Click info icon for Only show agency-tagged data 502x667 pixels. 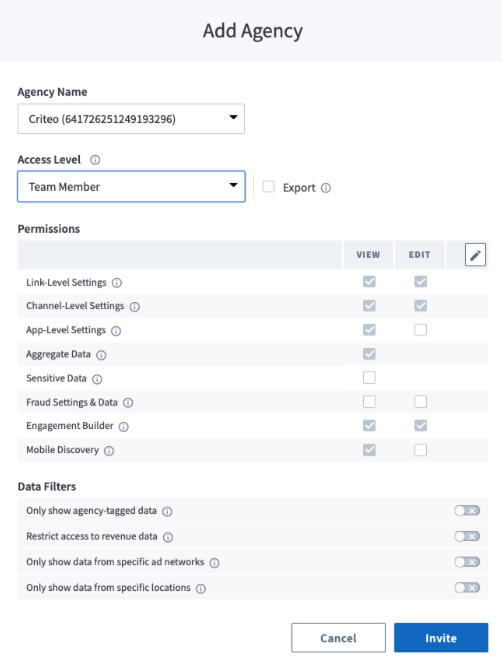(168, 512)
